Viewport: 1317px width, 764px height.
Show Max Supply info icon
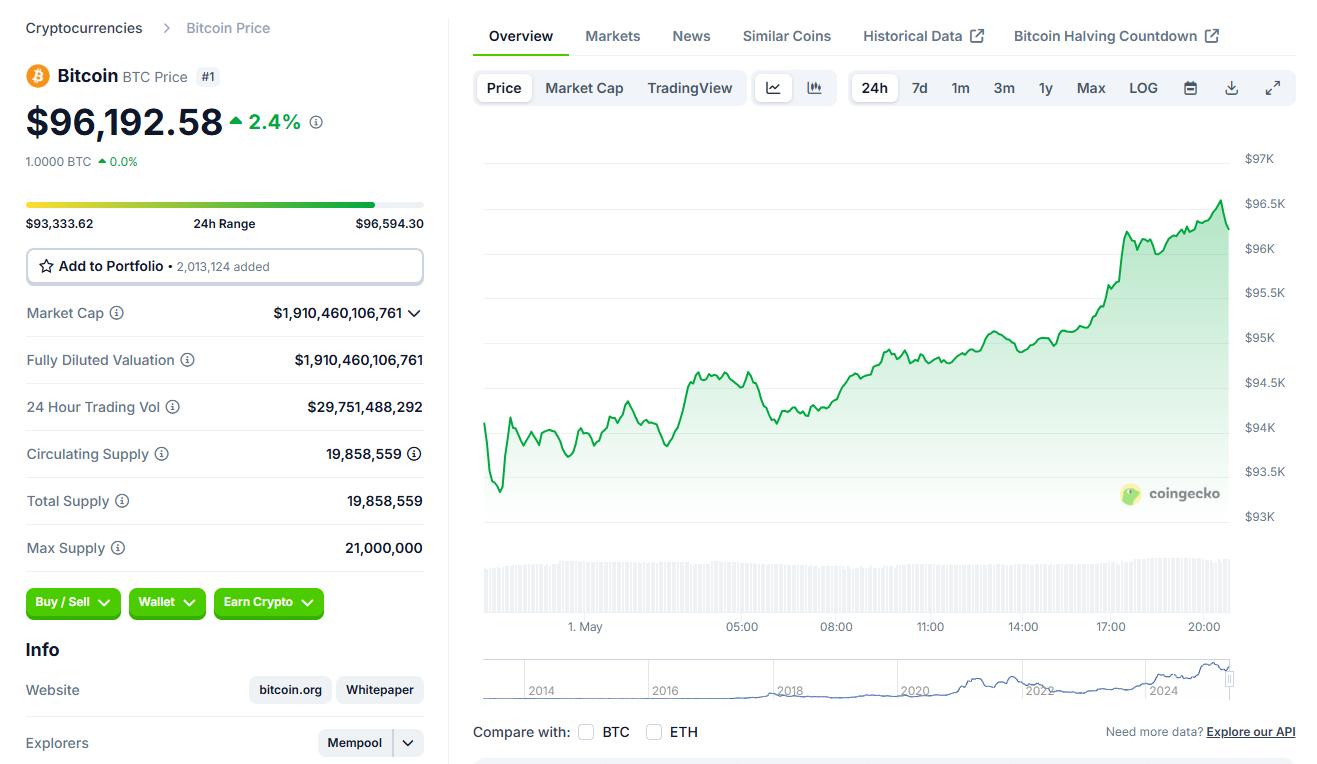click(x=117, y=548)
